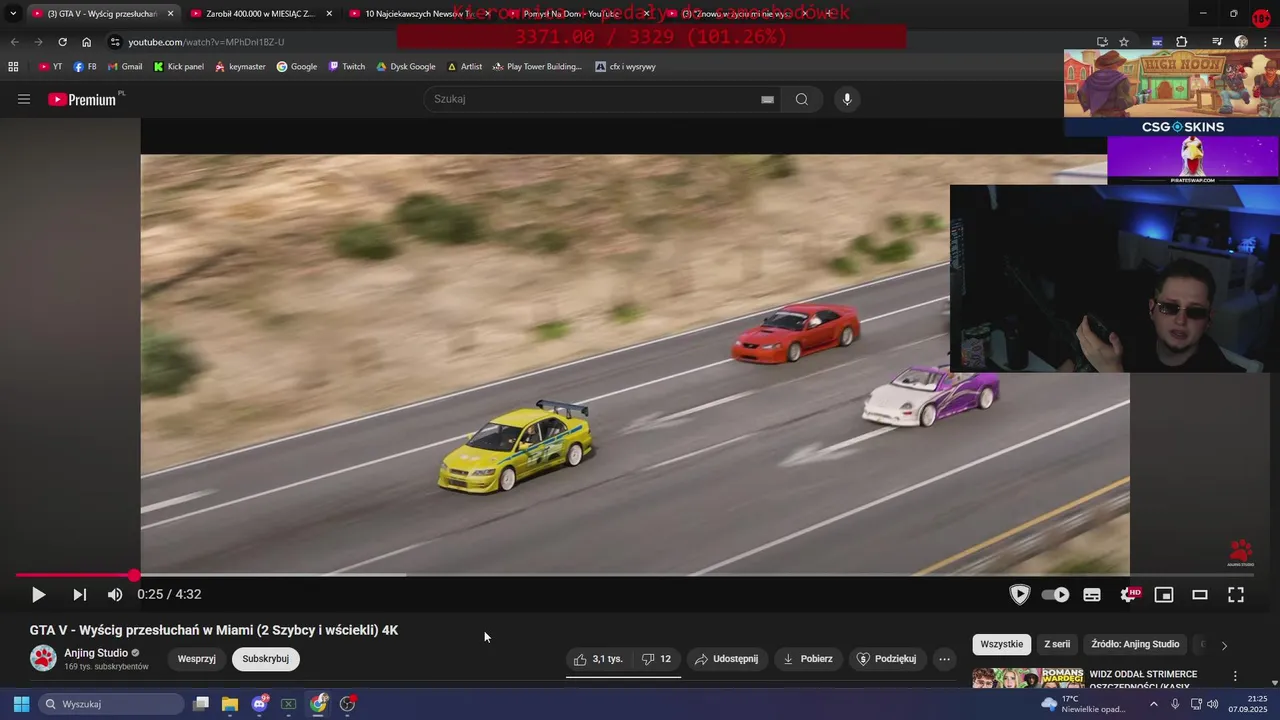This screenshot has height=720, width=1280.
Task: Open more actions three-dot menu below video
Action: coord(944,659)
